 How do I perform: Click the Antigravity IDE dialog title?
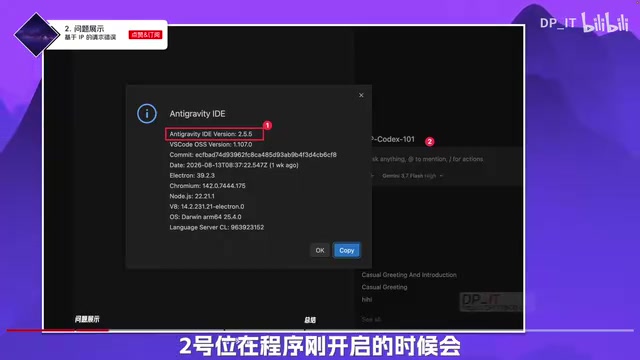(197, 114)
